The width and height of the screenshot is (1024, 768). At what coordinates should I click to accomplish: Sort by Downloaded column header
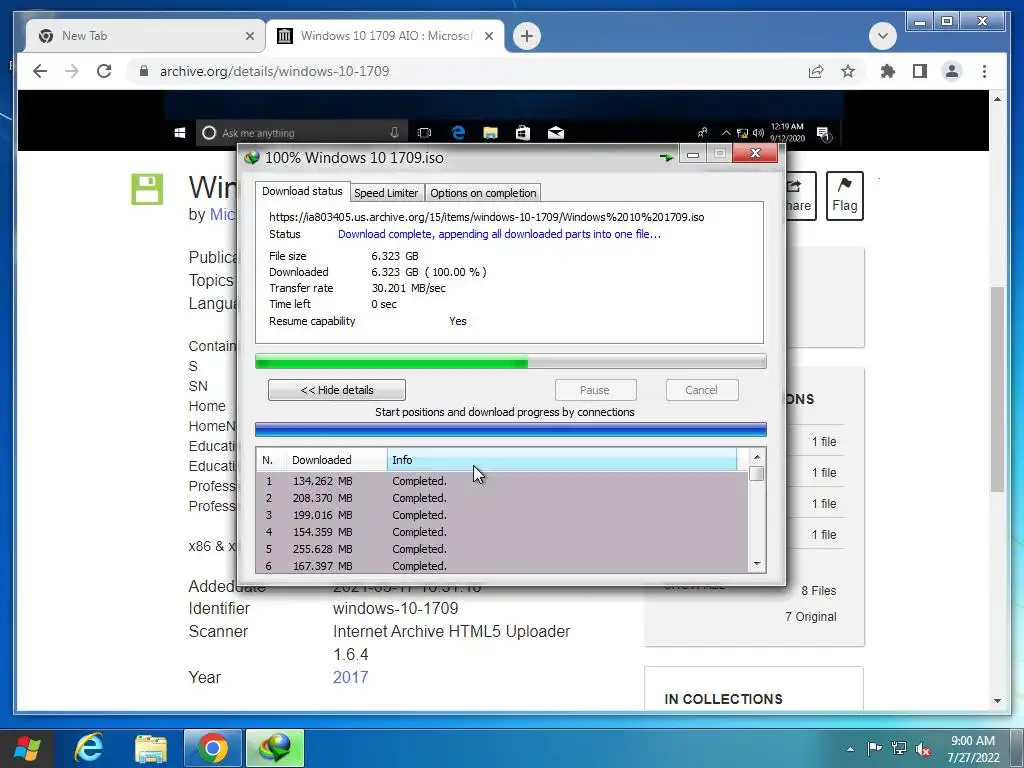(x=336, y=460)
